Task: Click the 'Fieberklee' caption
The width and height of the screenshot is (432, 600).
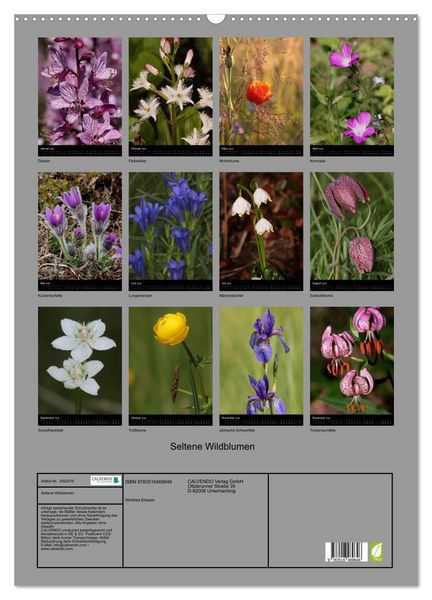Action: [x=137, y=161]
